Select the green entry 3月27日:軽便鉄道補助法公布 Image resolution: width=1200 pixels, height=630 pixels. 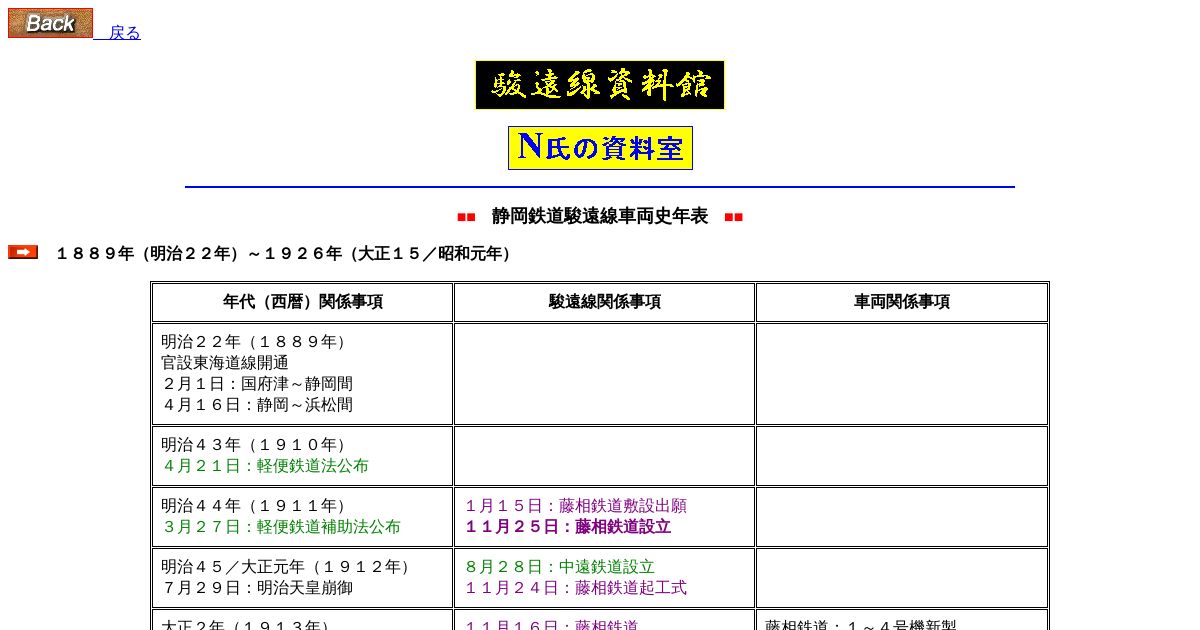tap(281, 527)
